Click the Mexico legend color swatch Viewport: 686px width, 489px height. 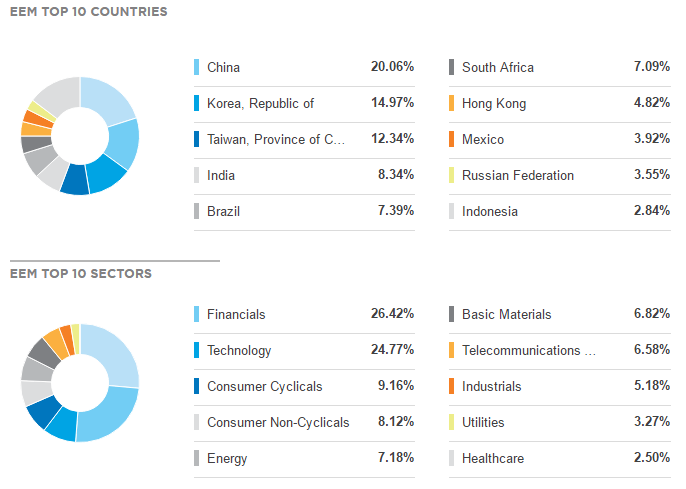[452, 139]
